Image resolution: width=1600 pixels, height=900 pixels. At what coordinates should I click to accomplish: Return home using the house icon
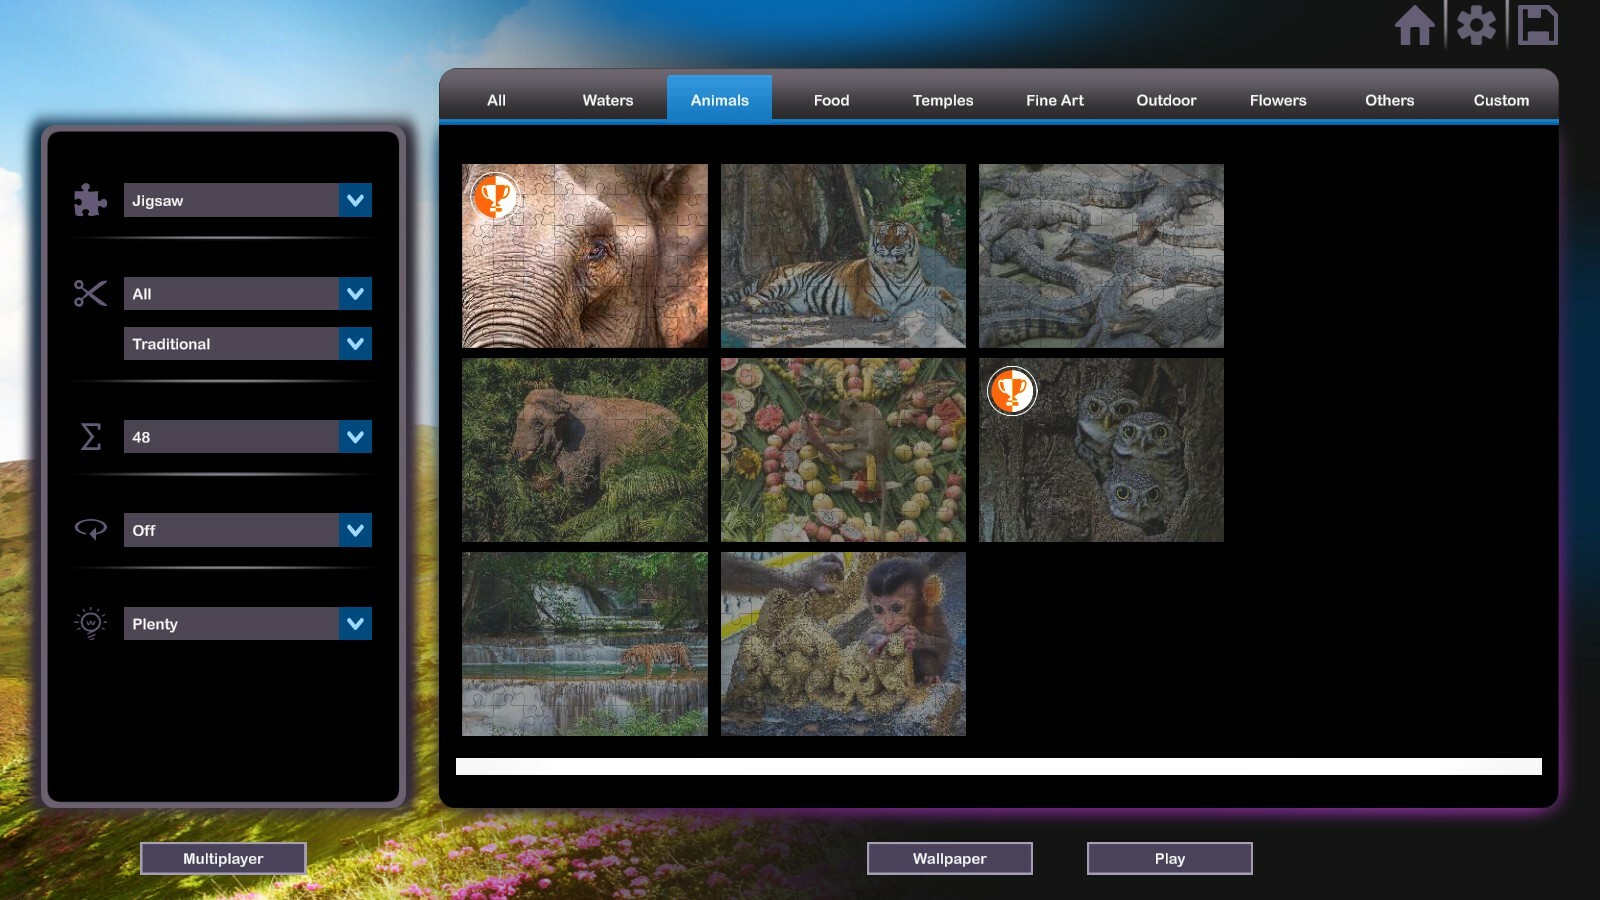click(x=1417, y=26)
